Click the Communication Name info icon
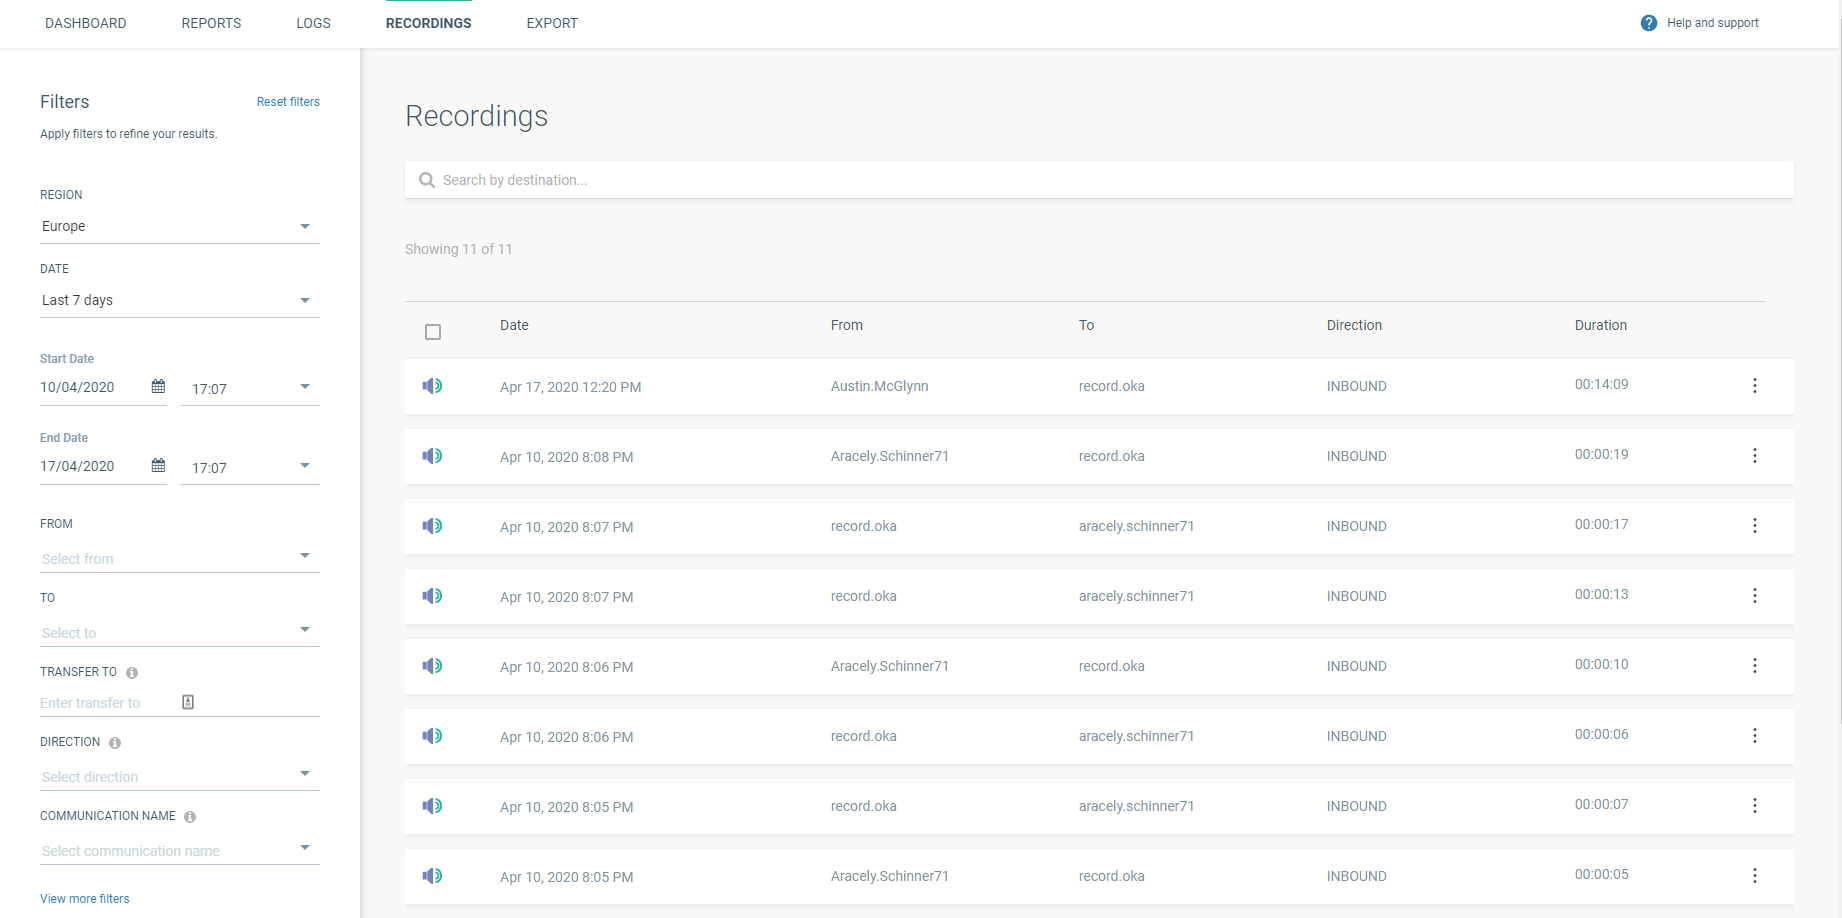This screenshot has height=918, width=1842. point(190,817)
